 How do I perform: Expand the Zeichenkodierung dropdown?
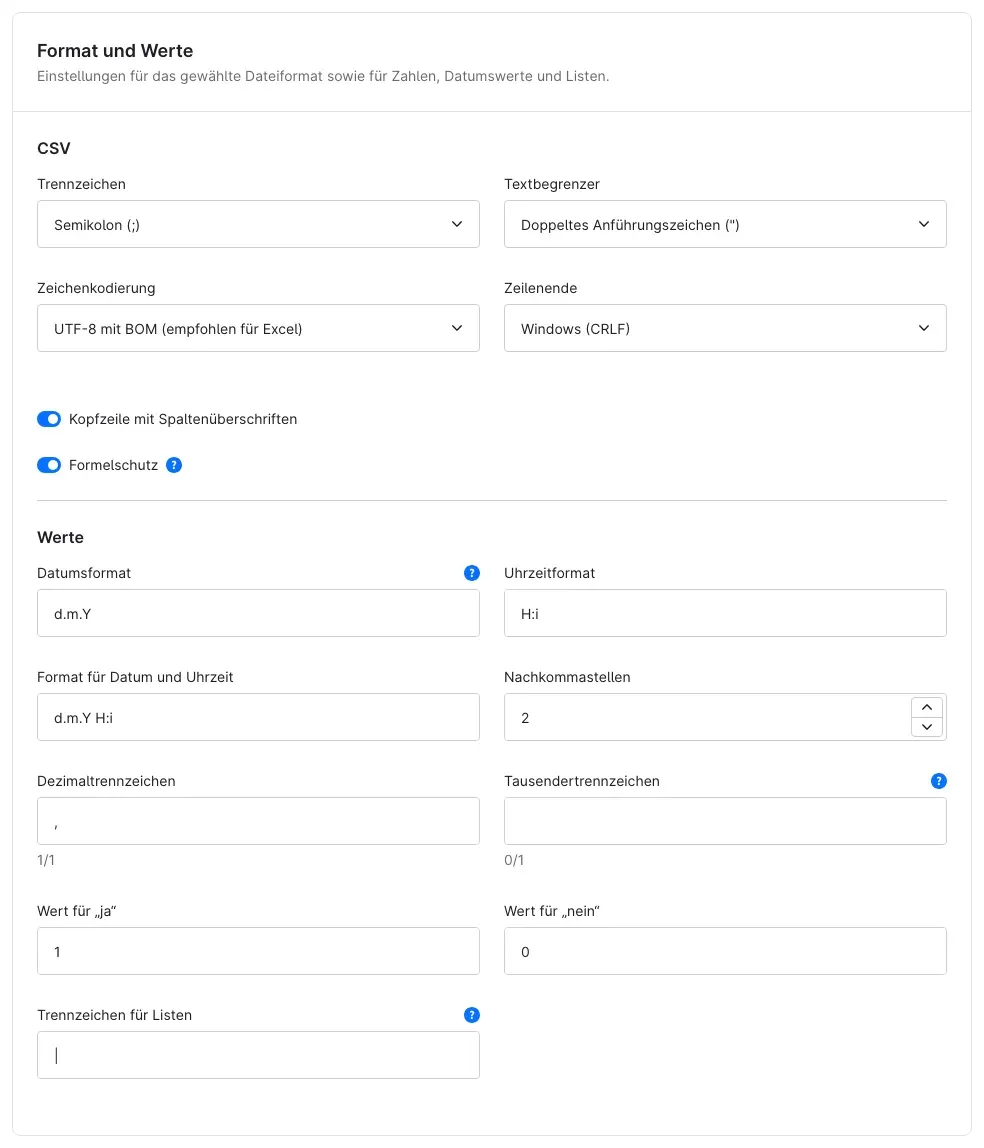258,328
